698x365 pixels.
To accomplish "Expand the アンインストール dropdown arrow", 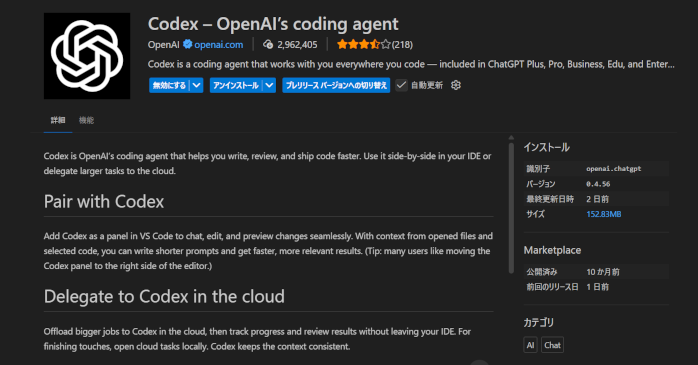I will [x=269, y=85].
